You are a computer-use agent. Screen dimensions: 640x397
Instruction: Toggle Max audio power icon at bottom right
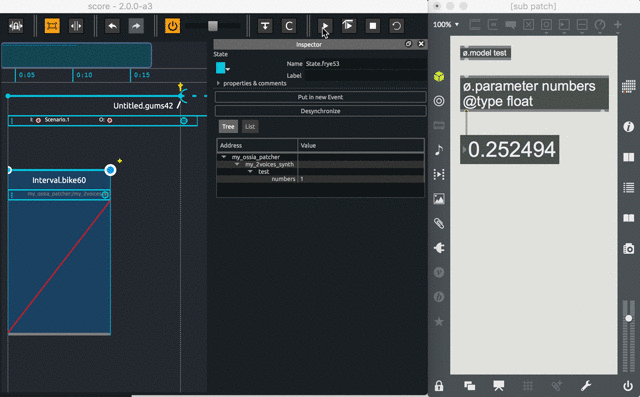628,386
